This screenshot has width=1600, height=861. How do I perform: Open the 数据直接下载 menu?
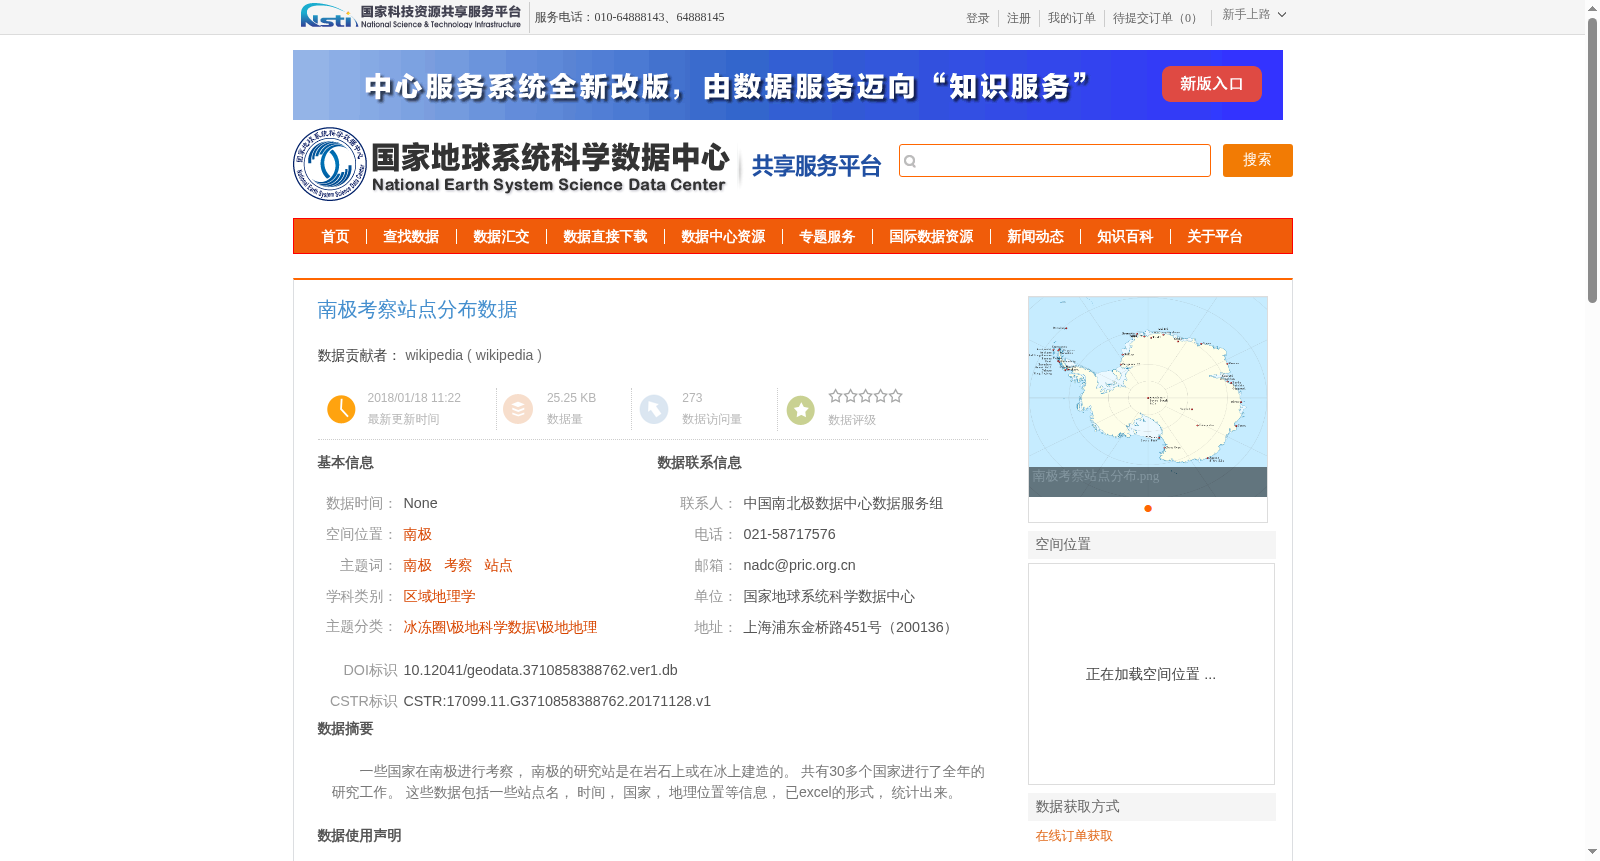point(605,237)
